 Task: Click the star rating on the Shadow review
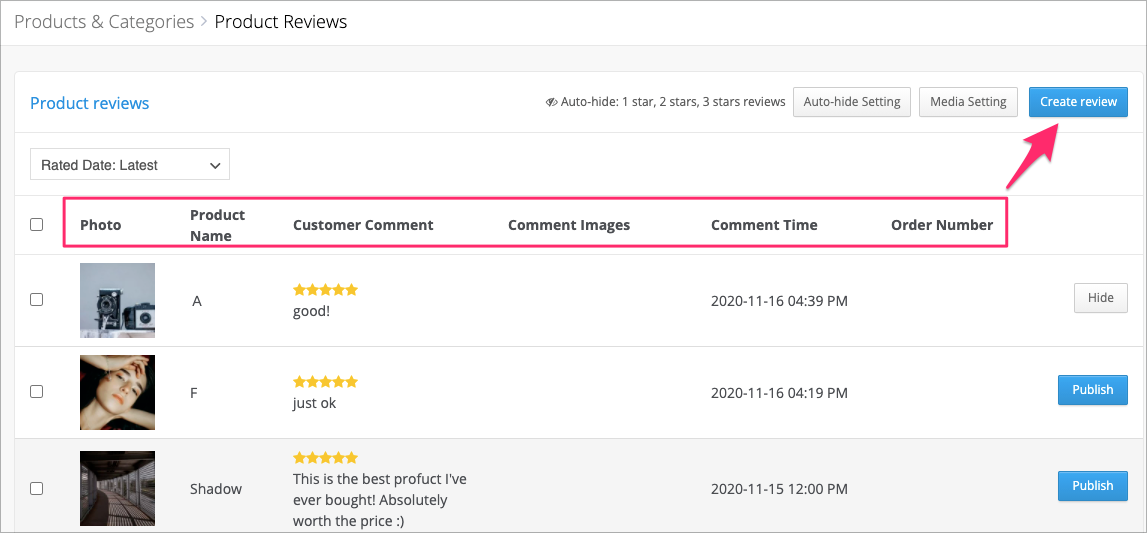point(326,458)
